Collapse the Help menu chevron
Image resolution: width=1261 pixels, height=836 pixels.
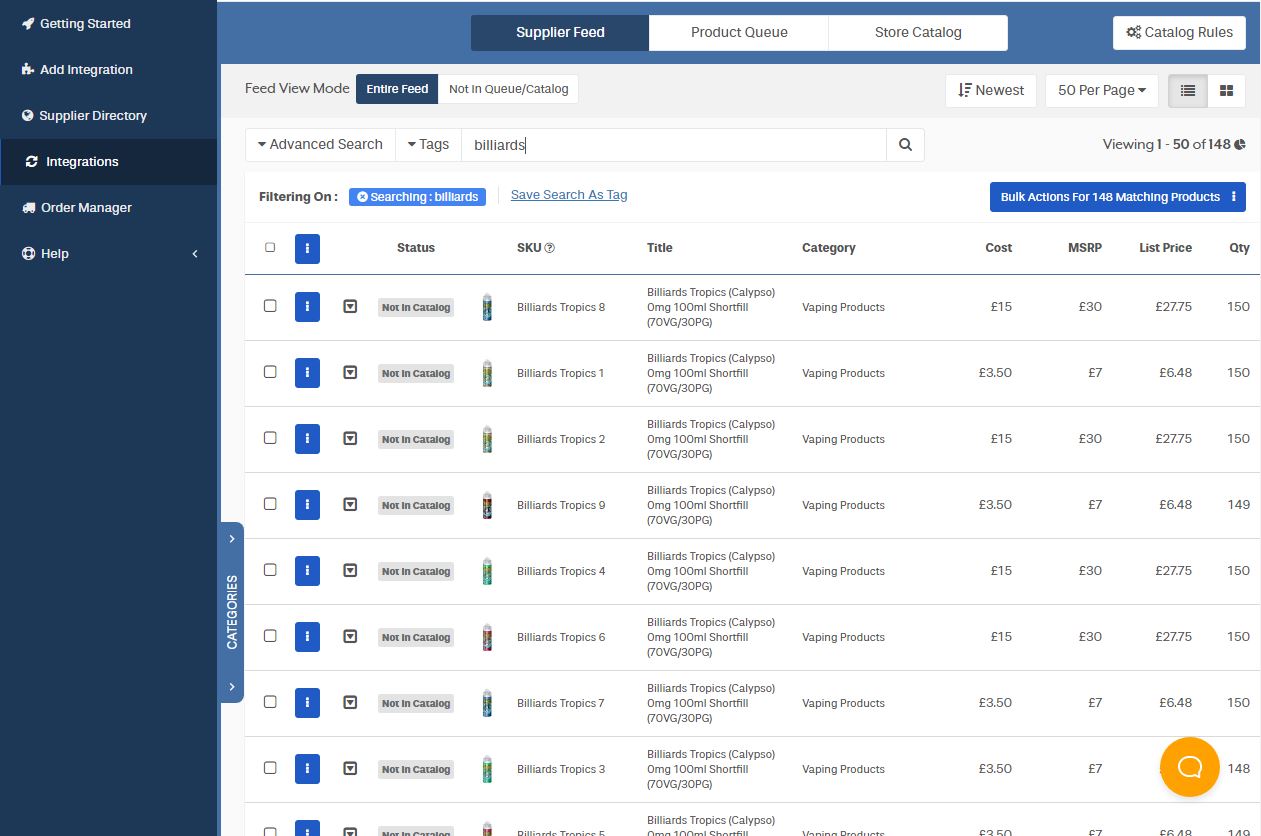[x=195, y=254]
